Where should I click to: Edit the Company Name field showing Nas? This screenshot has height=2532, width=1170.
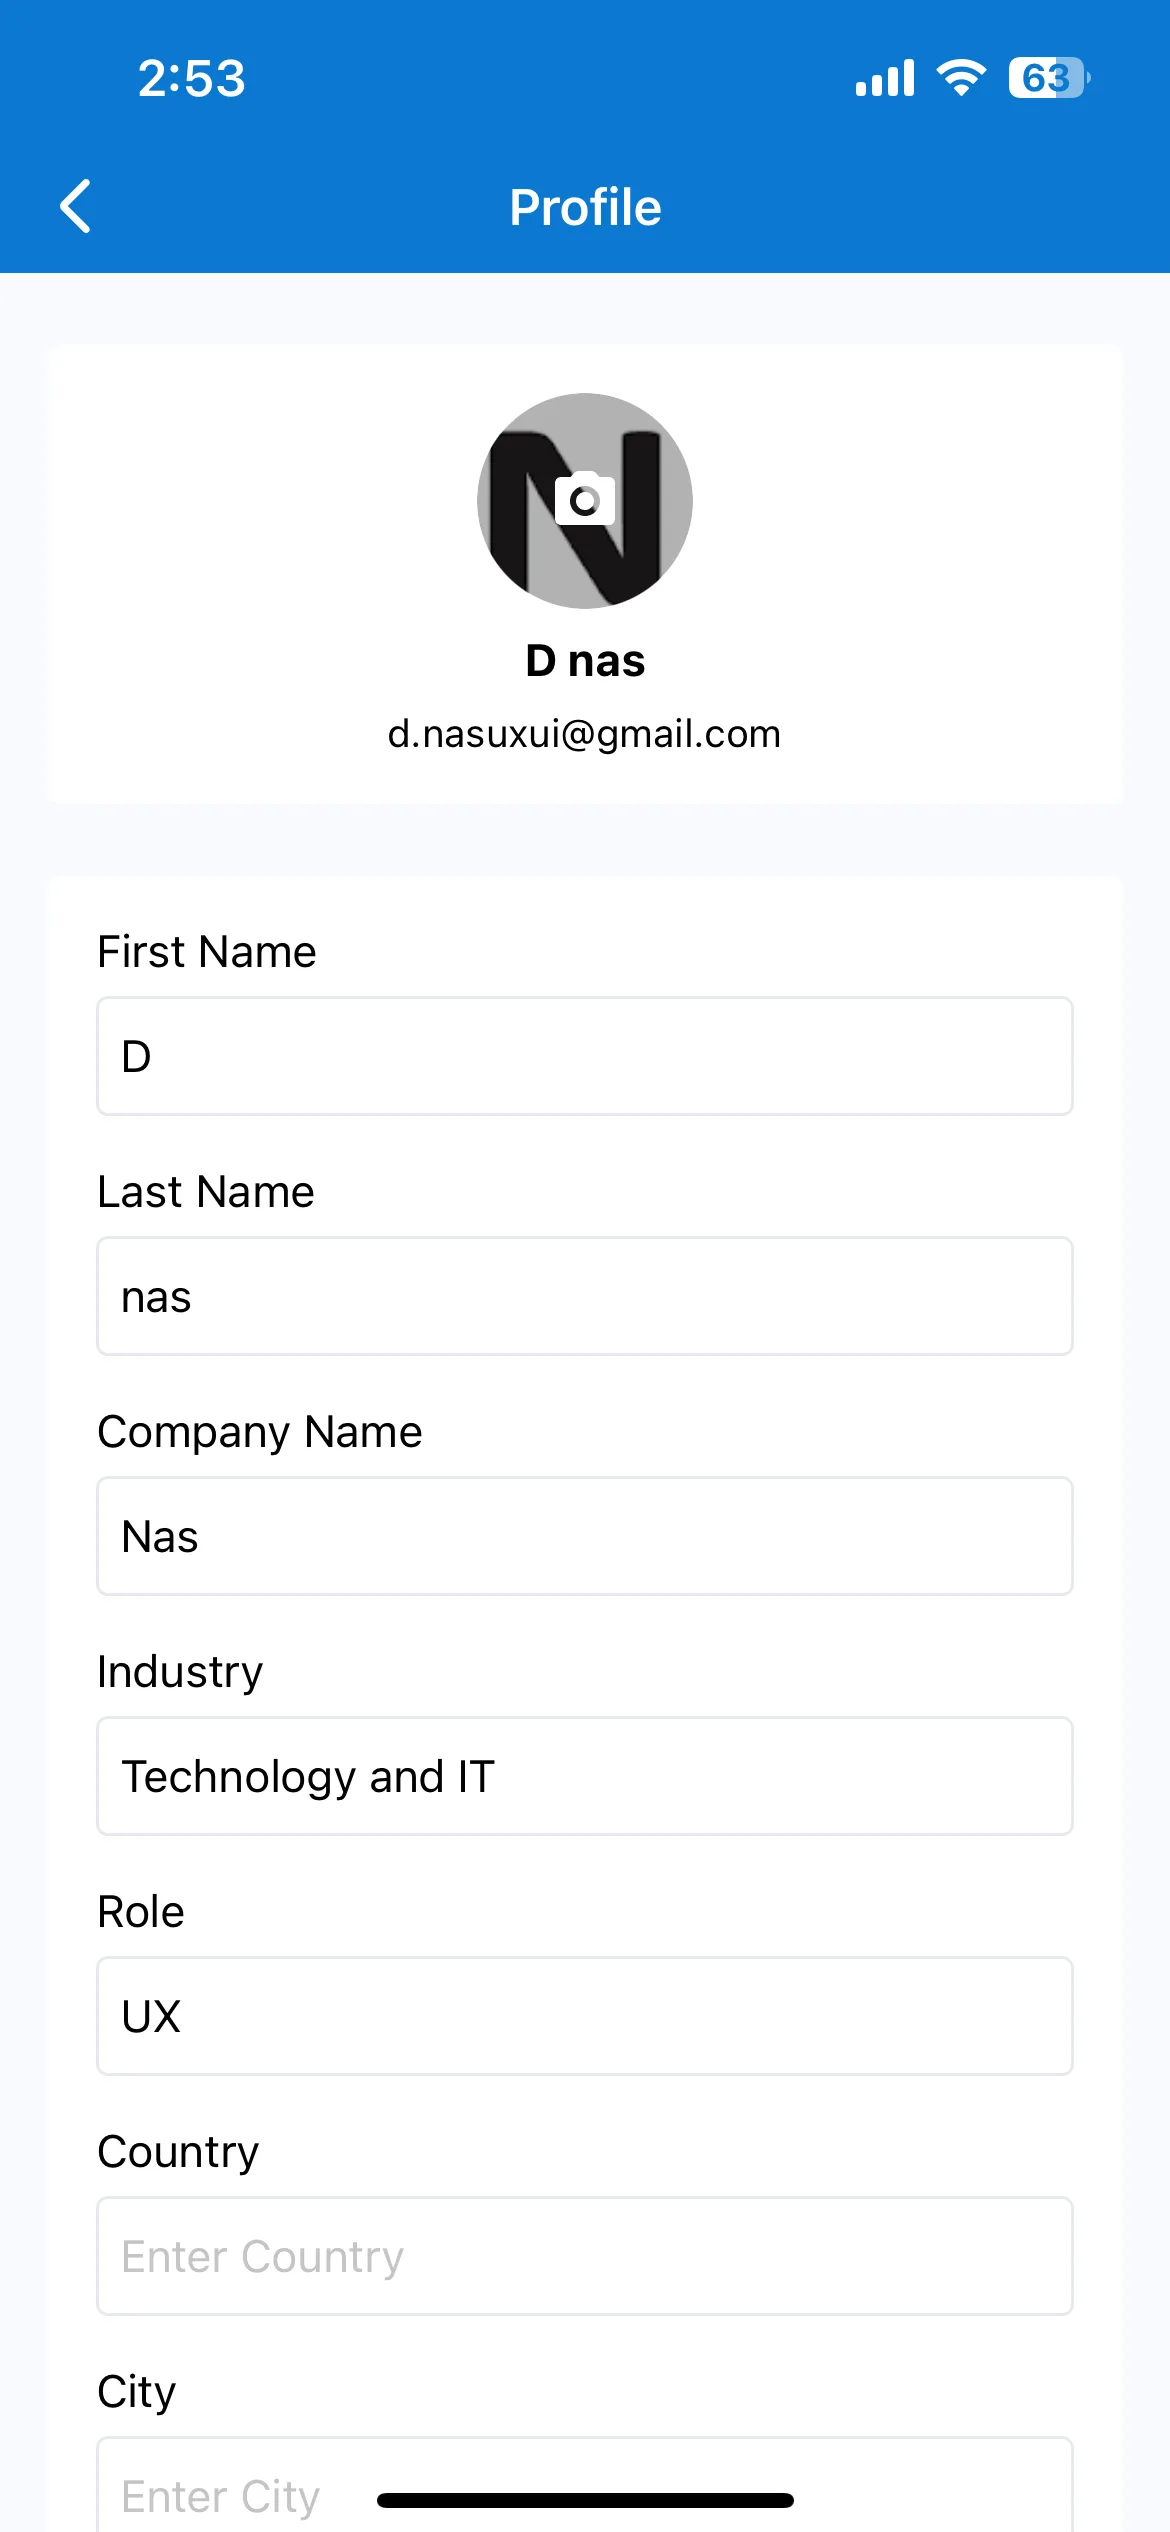pos(585,1536)
